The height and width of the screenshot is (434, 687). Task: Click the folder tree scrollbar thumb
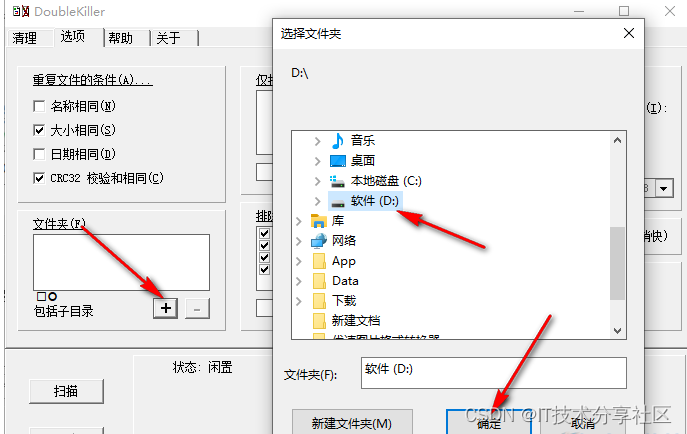[x=617, y=263]
